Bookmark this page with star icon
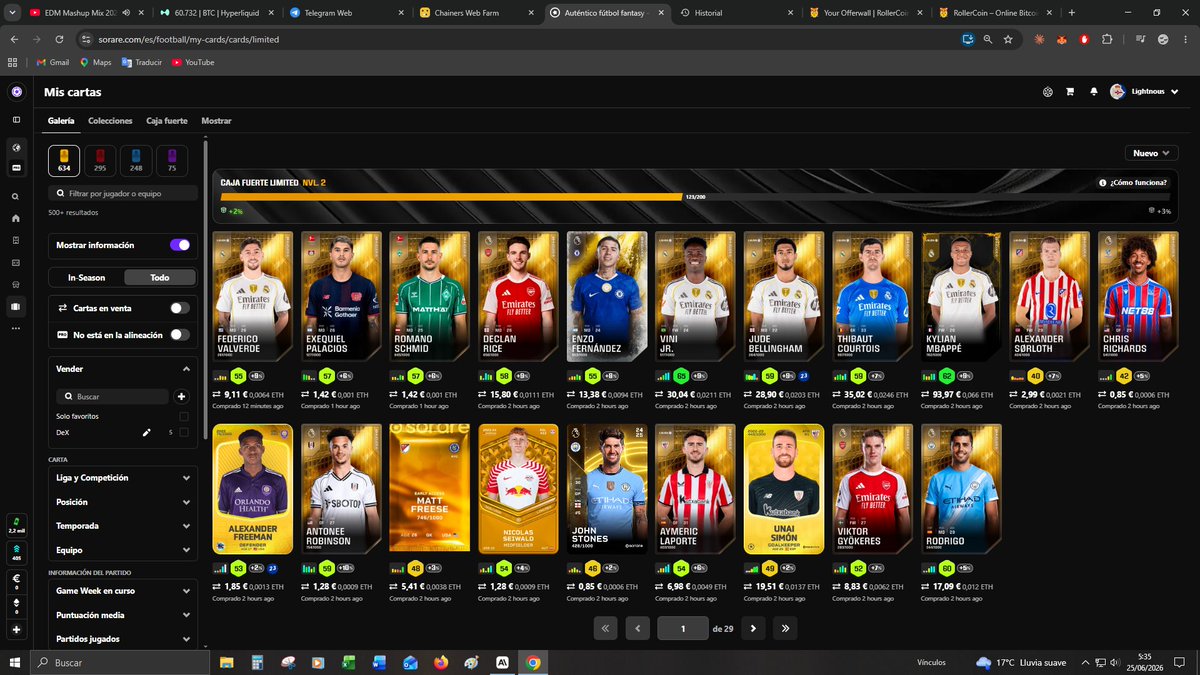Image resolution: width=1200 pixels, height=675 pixels. (1008, 39)
